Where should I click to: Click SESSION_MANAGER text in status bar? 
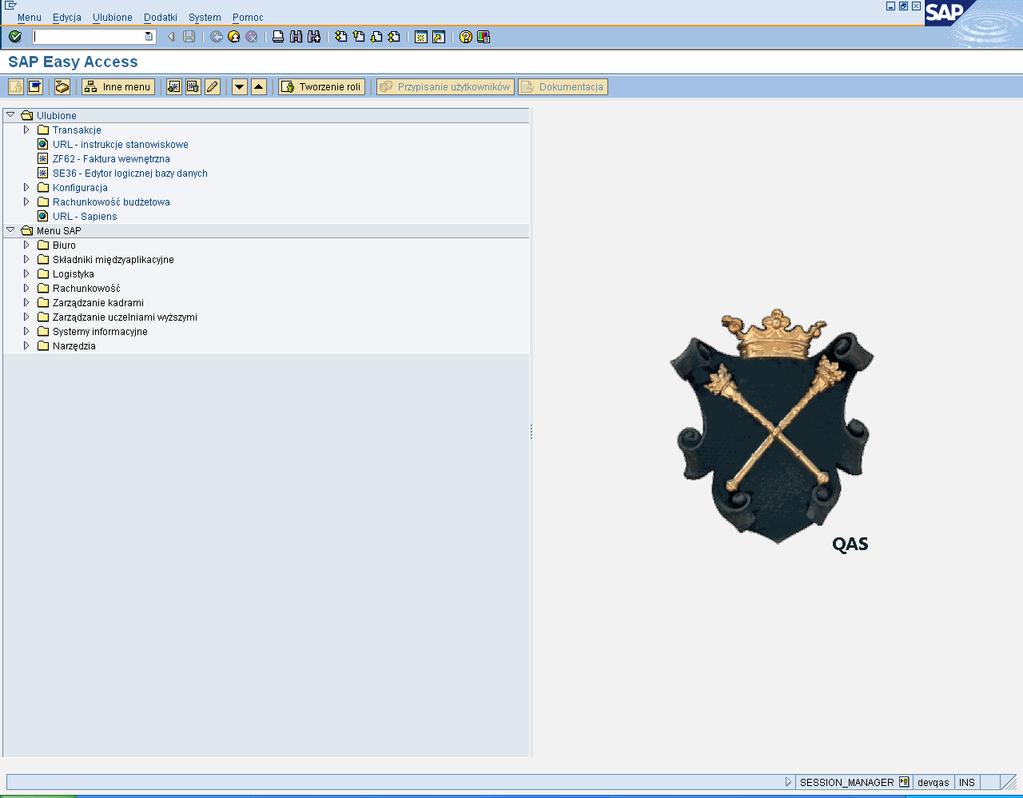(847, 782)
